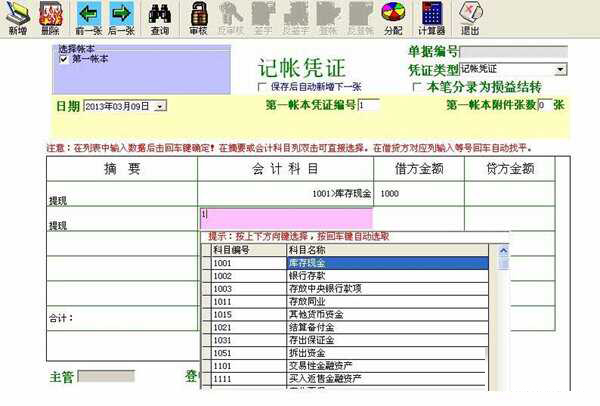Screen dimensions: 600x406
Task: Click account code 1001 cell
Action: 249,263
